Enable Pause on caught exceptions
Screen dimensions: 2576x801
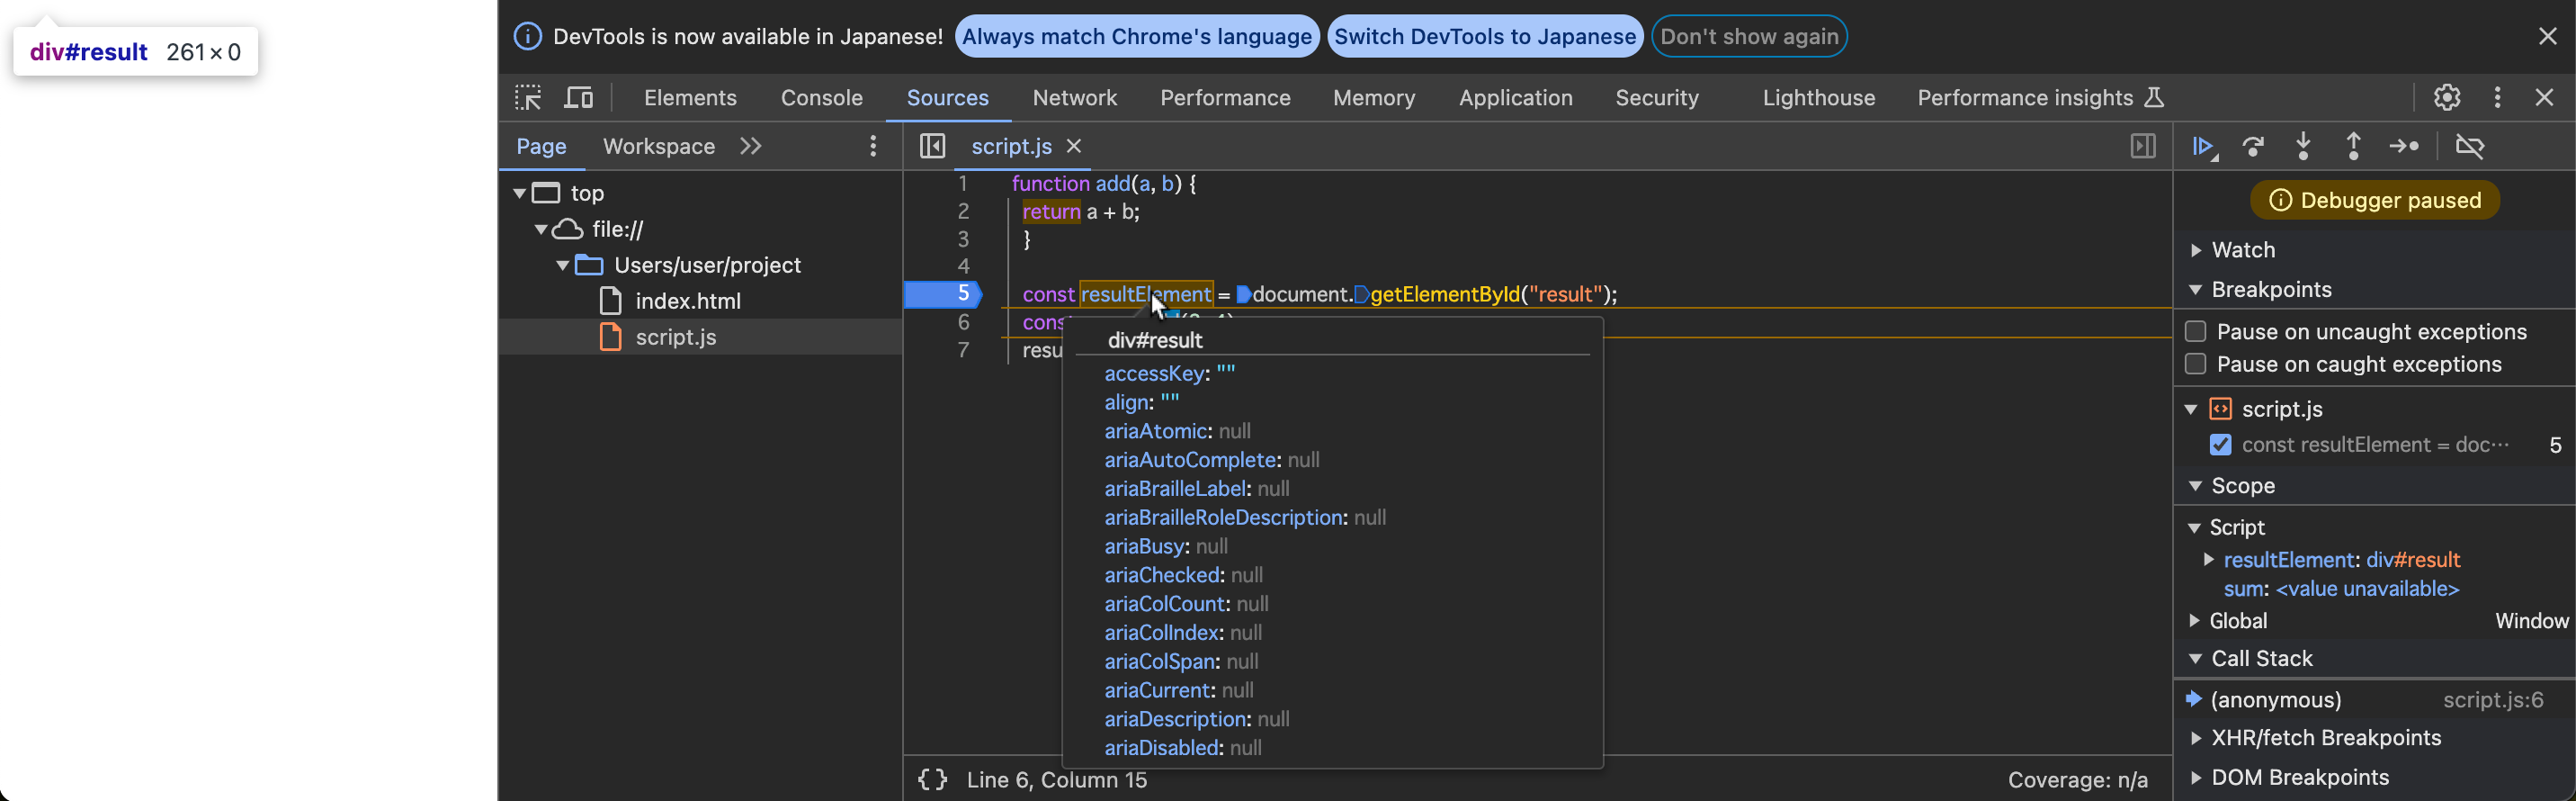(x=2195, y=365)
